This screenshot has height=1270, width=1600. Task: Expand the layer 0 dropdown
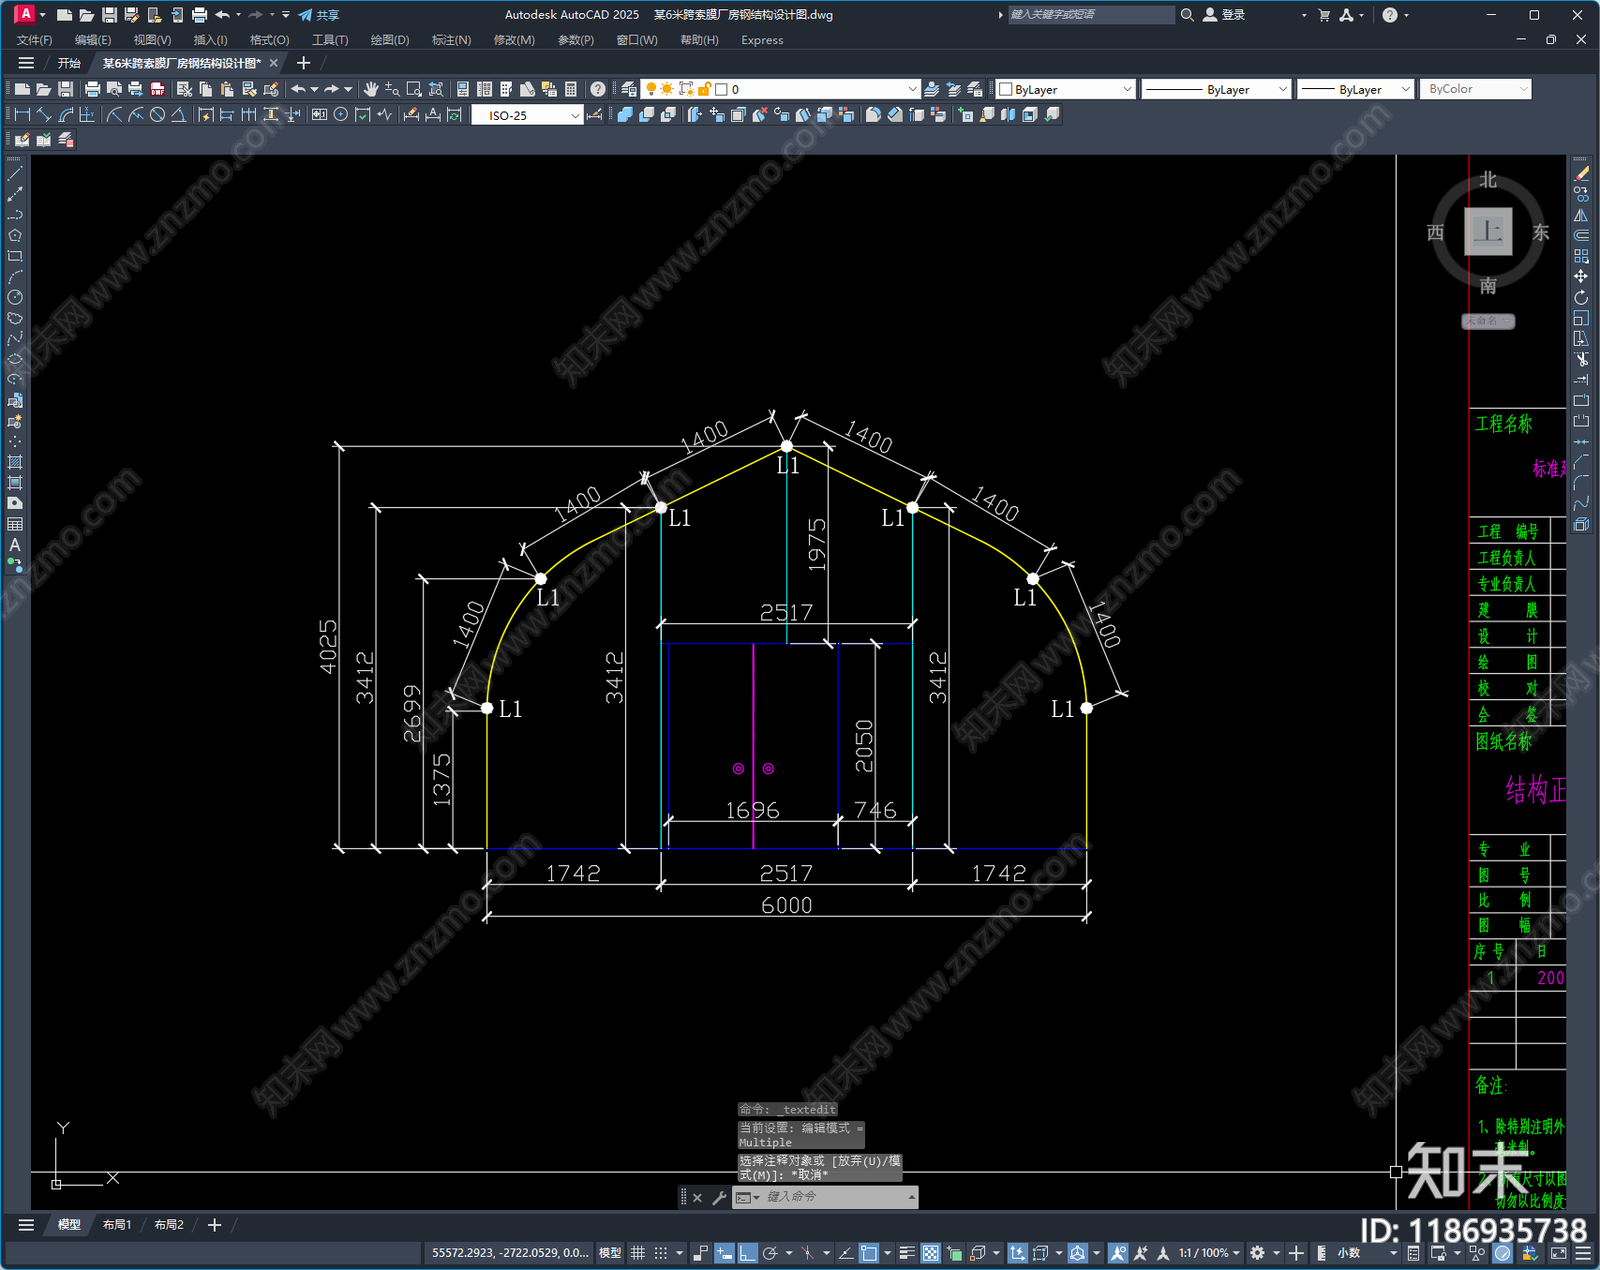tap(816, 89)
